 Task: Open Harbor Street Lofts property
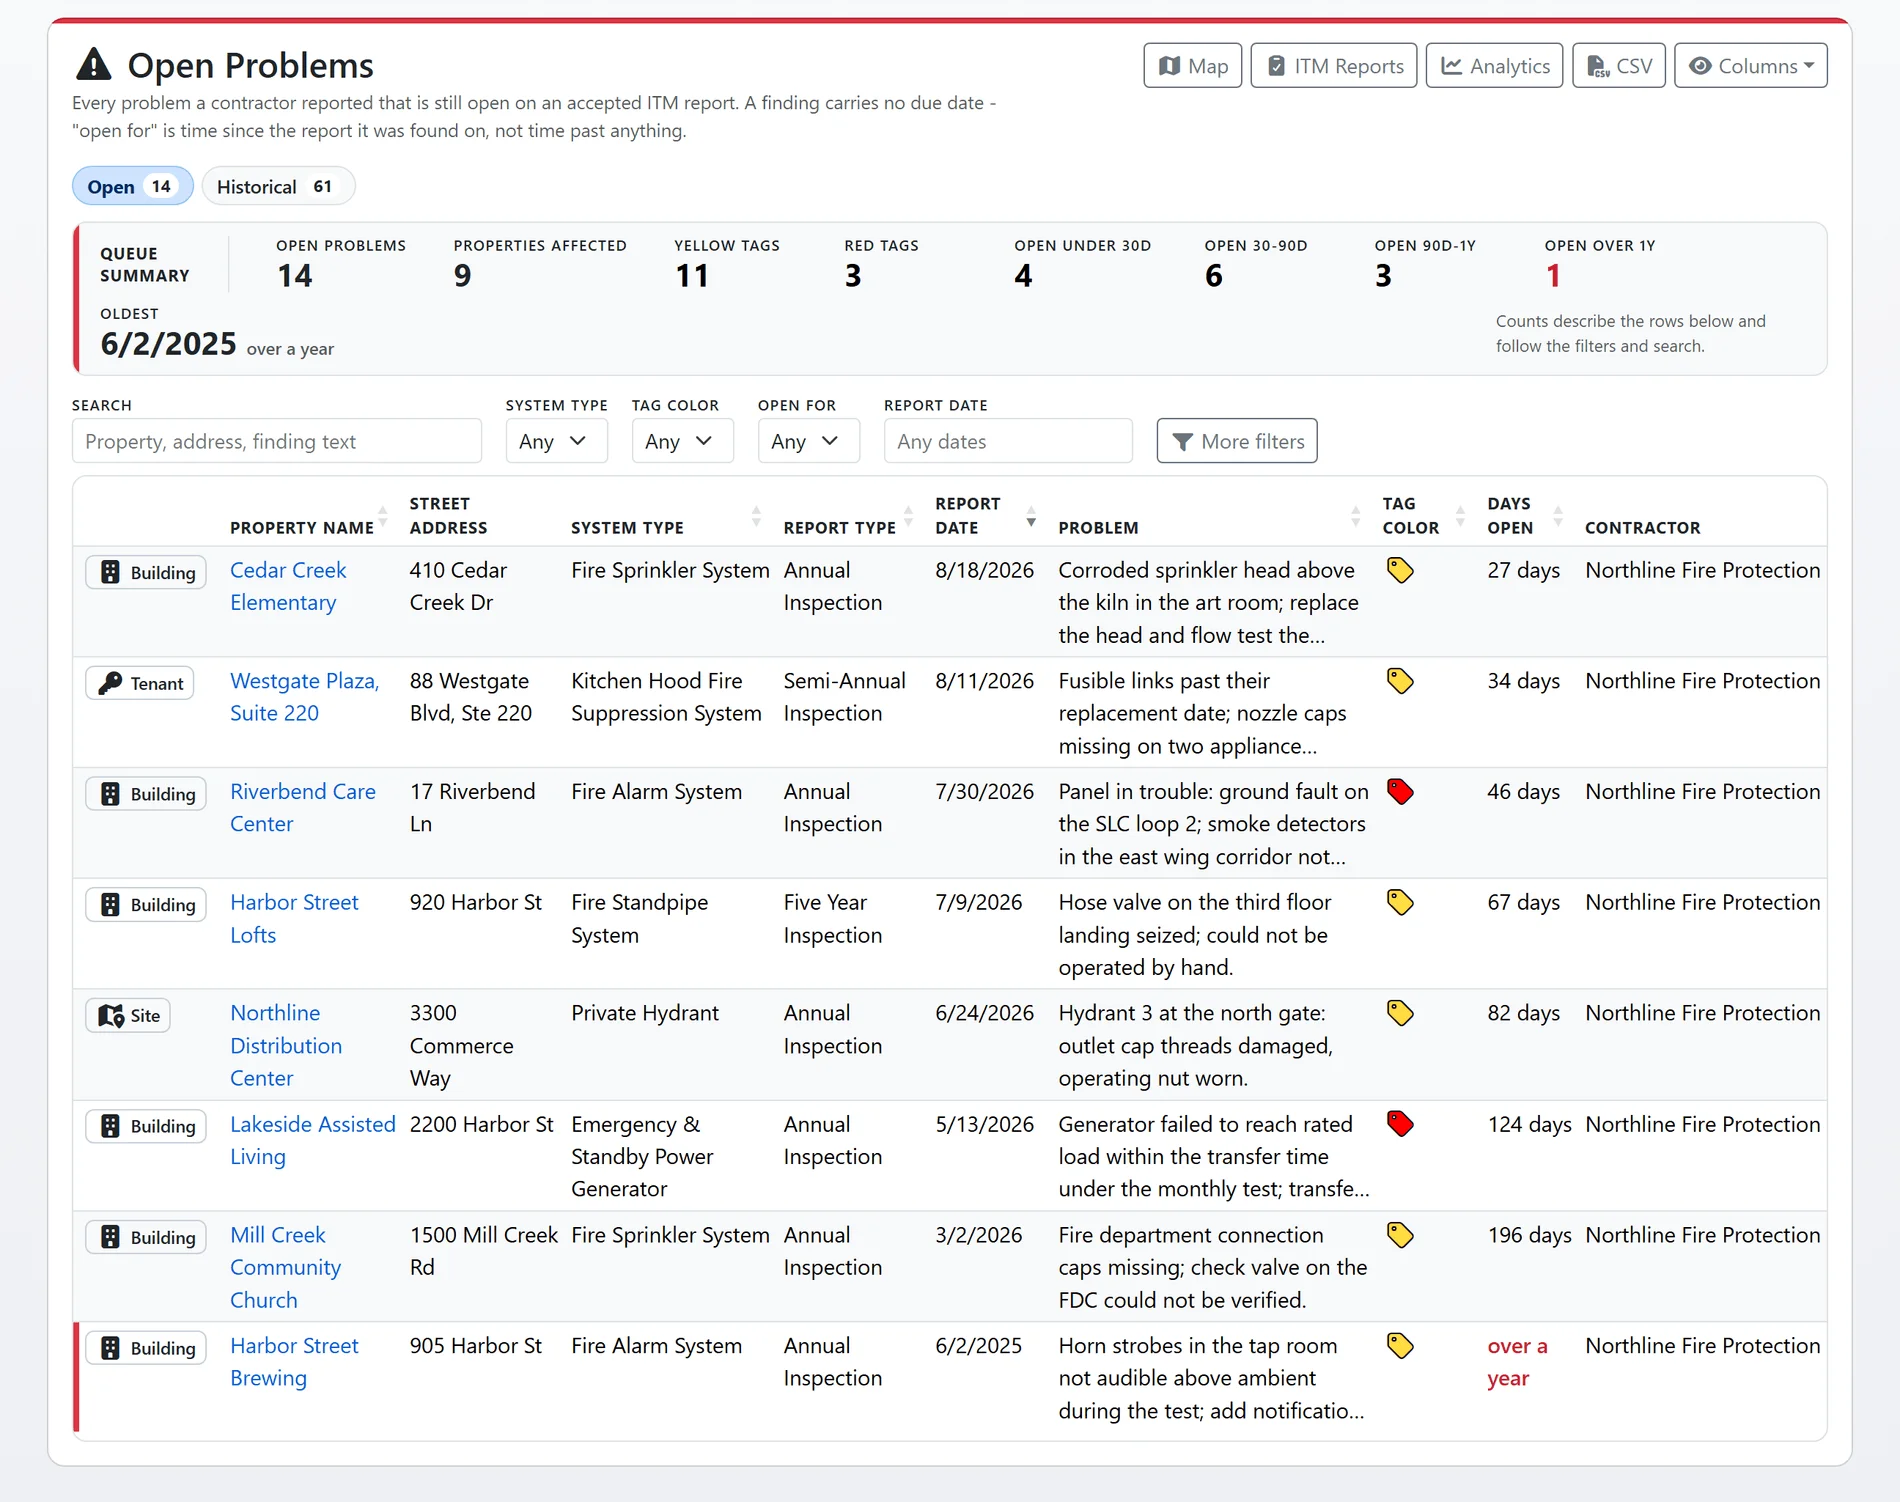(294, 918)
